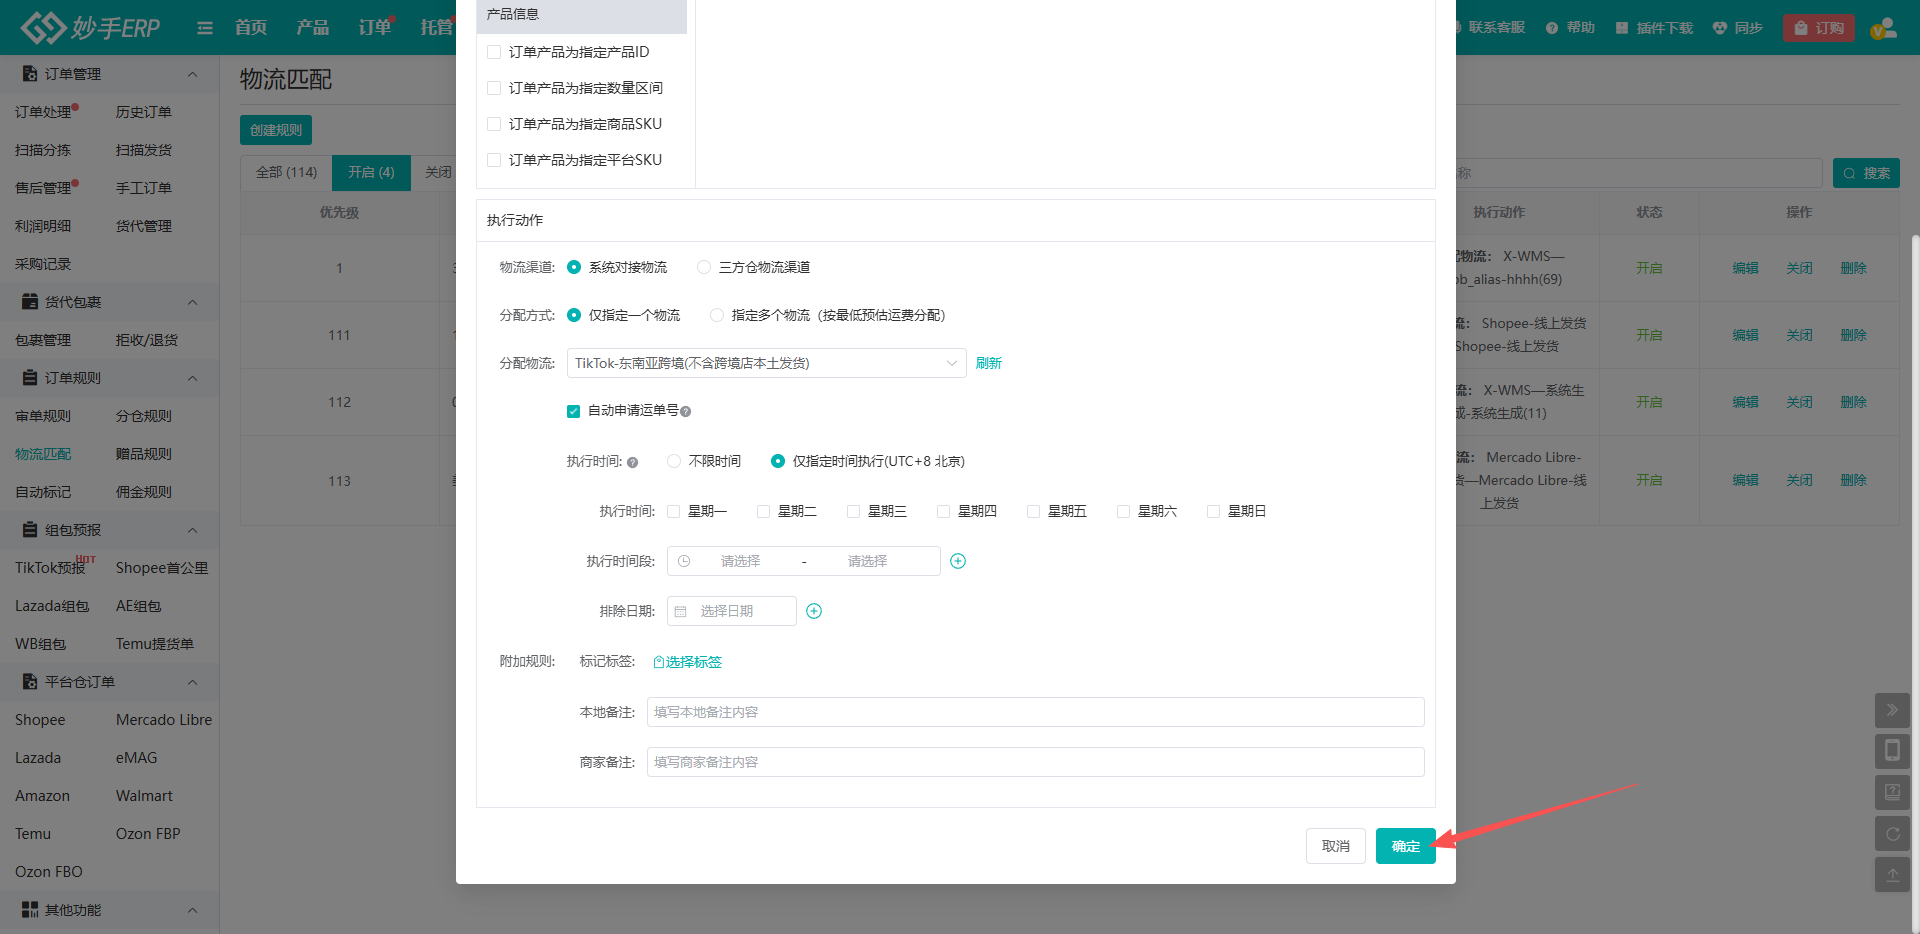1920x934 pixels.
Task: Switch to 开启 (4) tab
Action: point(371,172)
